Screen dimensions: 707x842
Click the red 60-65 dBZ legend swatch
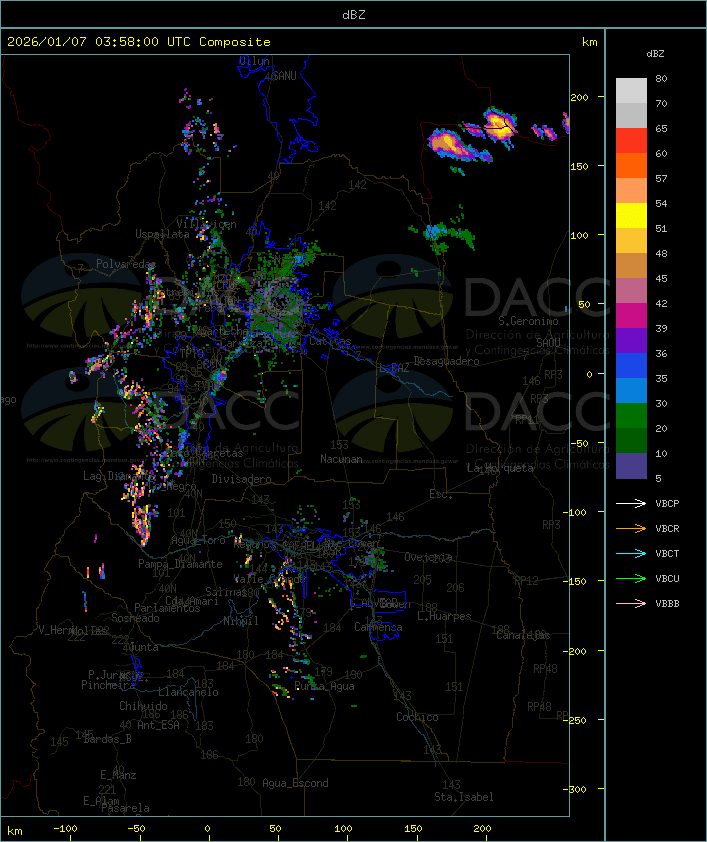pyautogui.click(x=631, y=141)
